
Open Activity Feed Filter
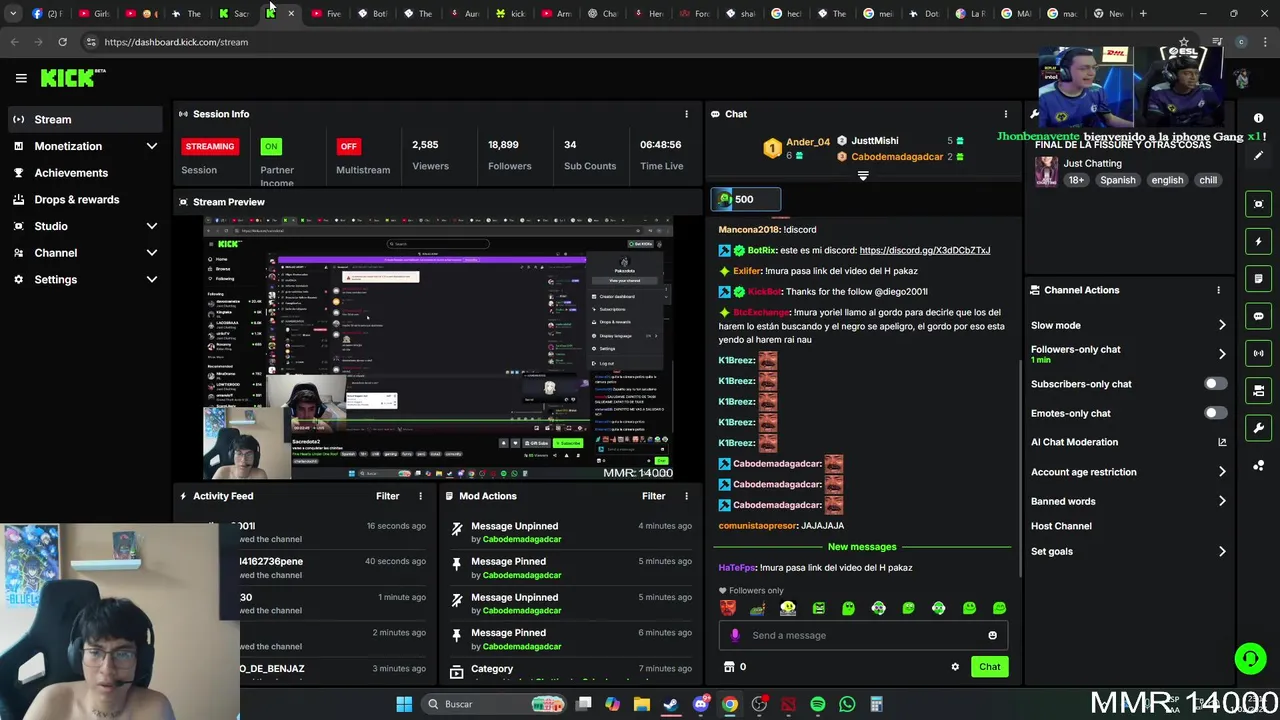tap(387, 496)
